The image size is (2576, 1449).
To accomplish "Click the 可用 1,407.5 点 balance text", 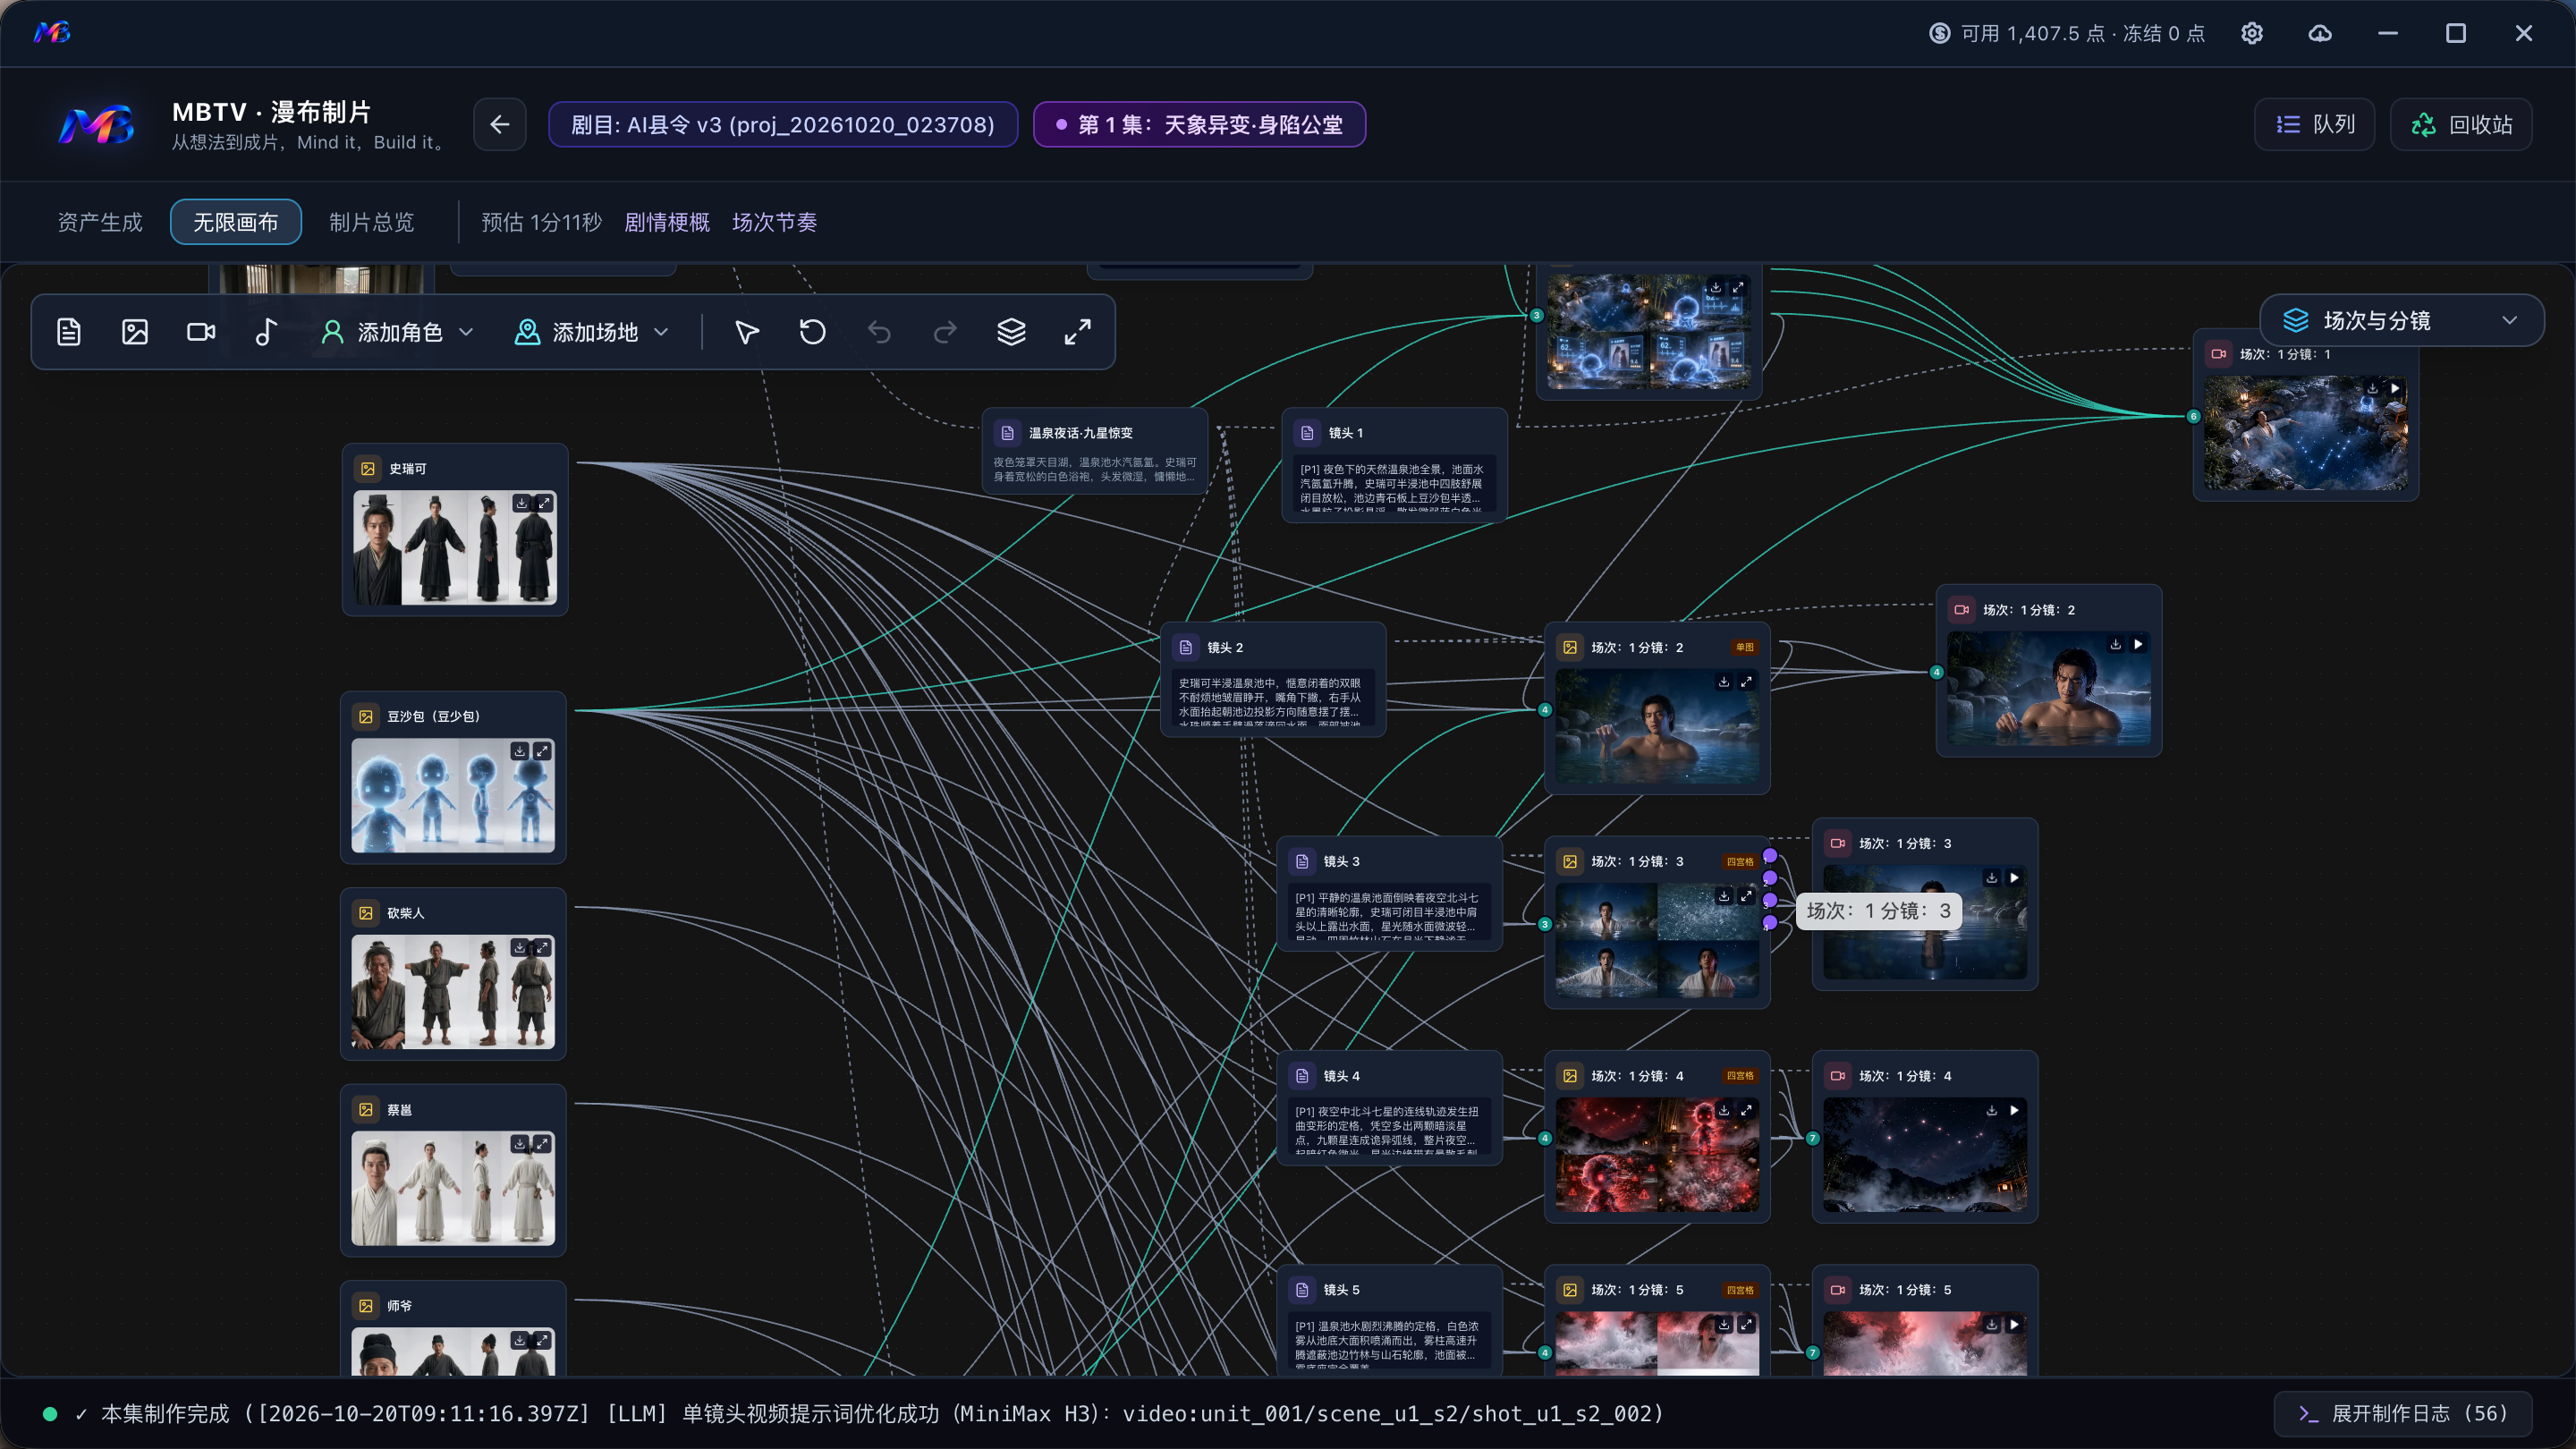I will pyautogui.click(x=2033, y=33).
